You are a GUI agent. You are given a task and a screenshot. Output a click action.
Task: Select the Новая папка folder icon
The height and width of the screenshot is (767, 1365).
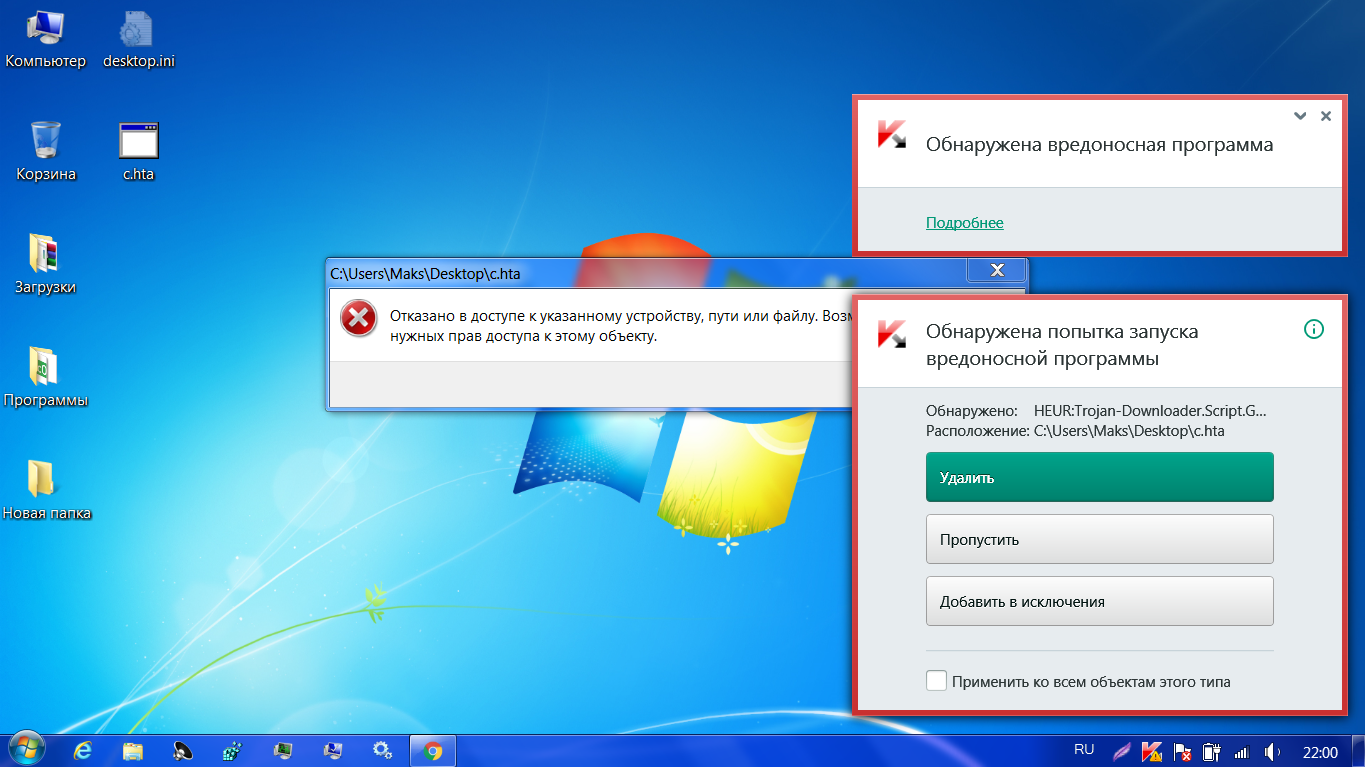(x=46, y=491)
